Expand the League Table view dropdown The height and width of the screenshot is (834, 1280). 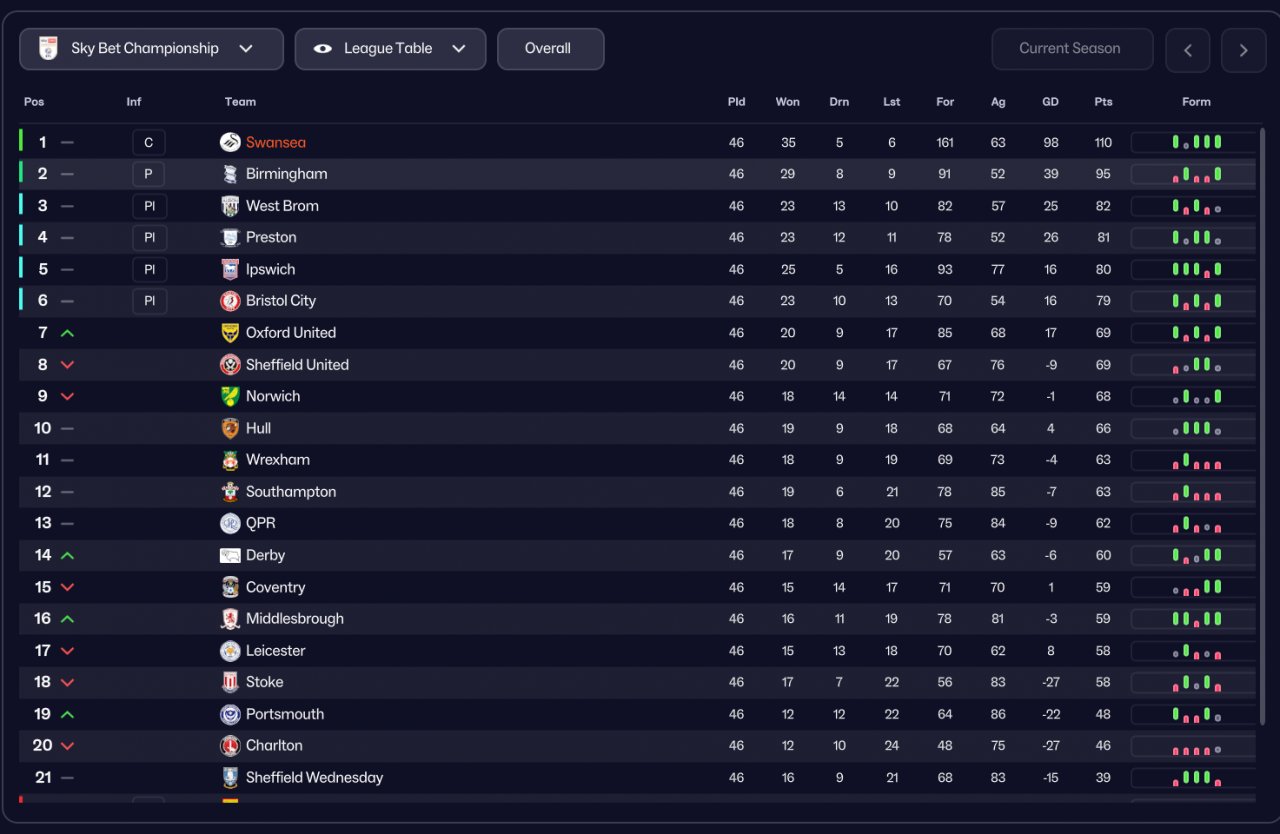pos(390,49)
